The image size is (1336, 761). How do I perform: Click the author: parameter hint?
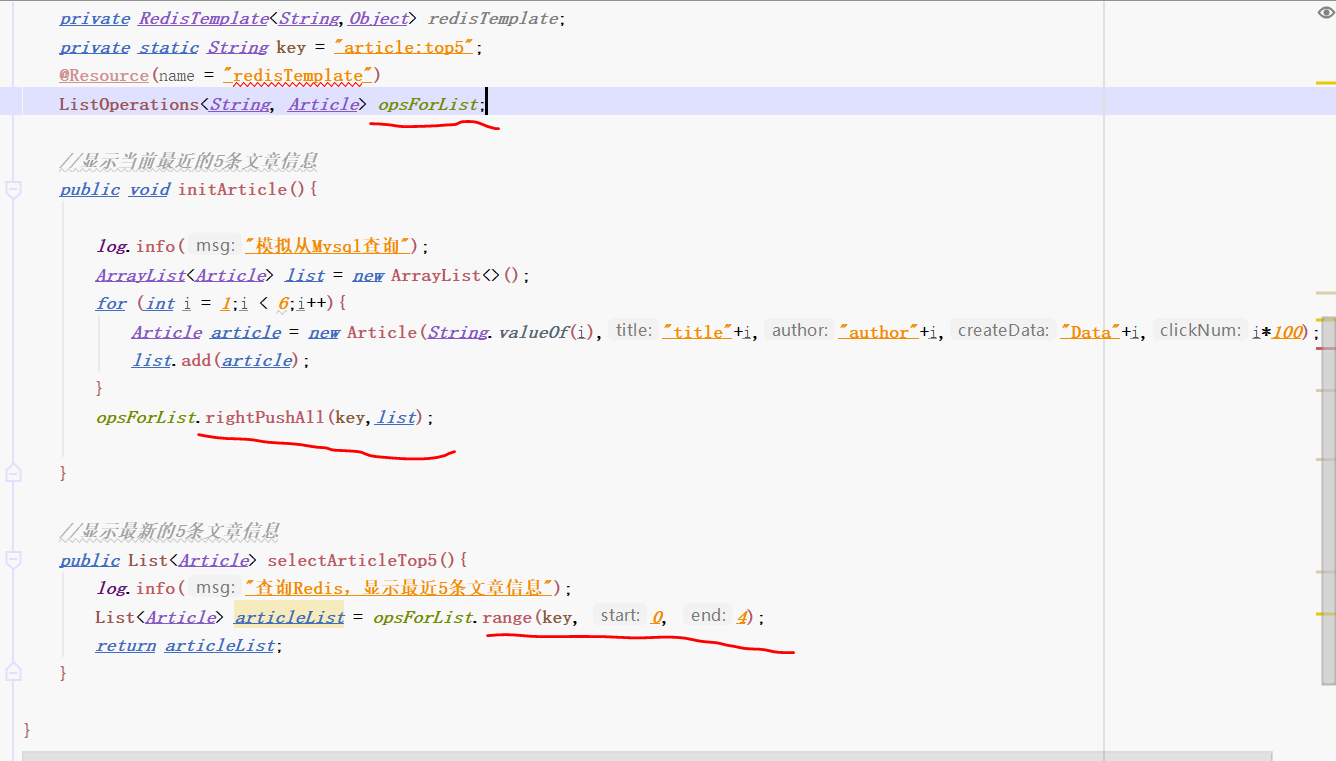(799, 331)
